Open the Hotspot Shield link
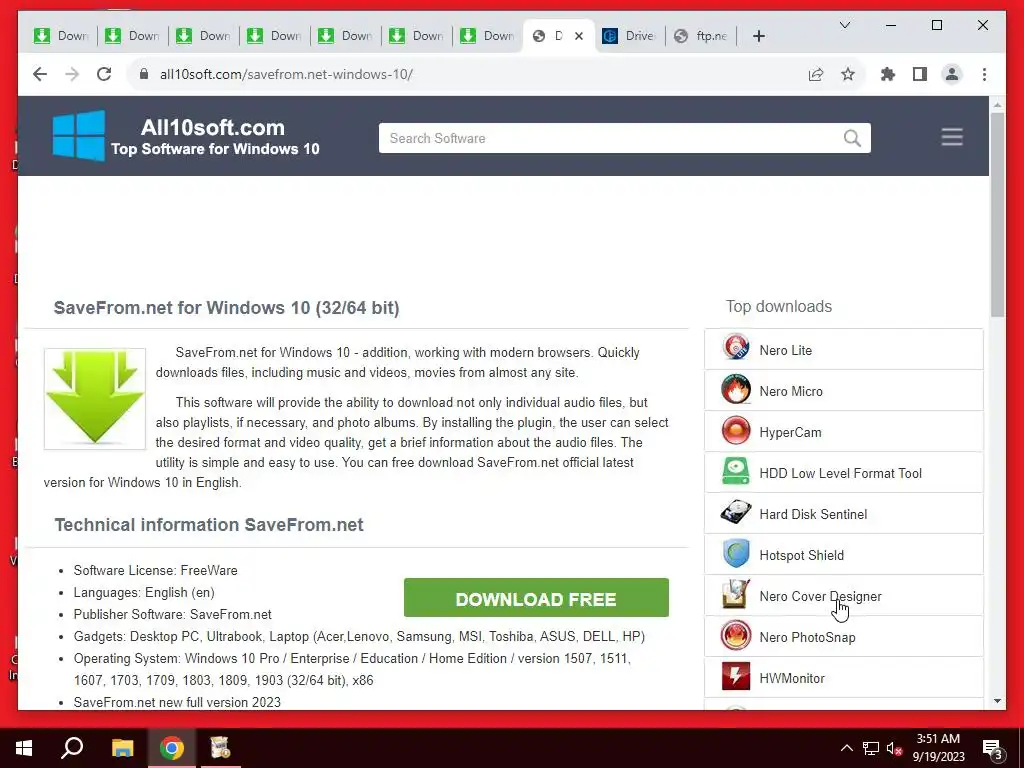 click(801, 556)
